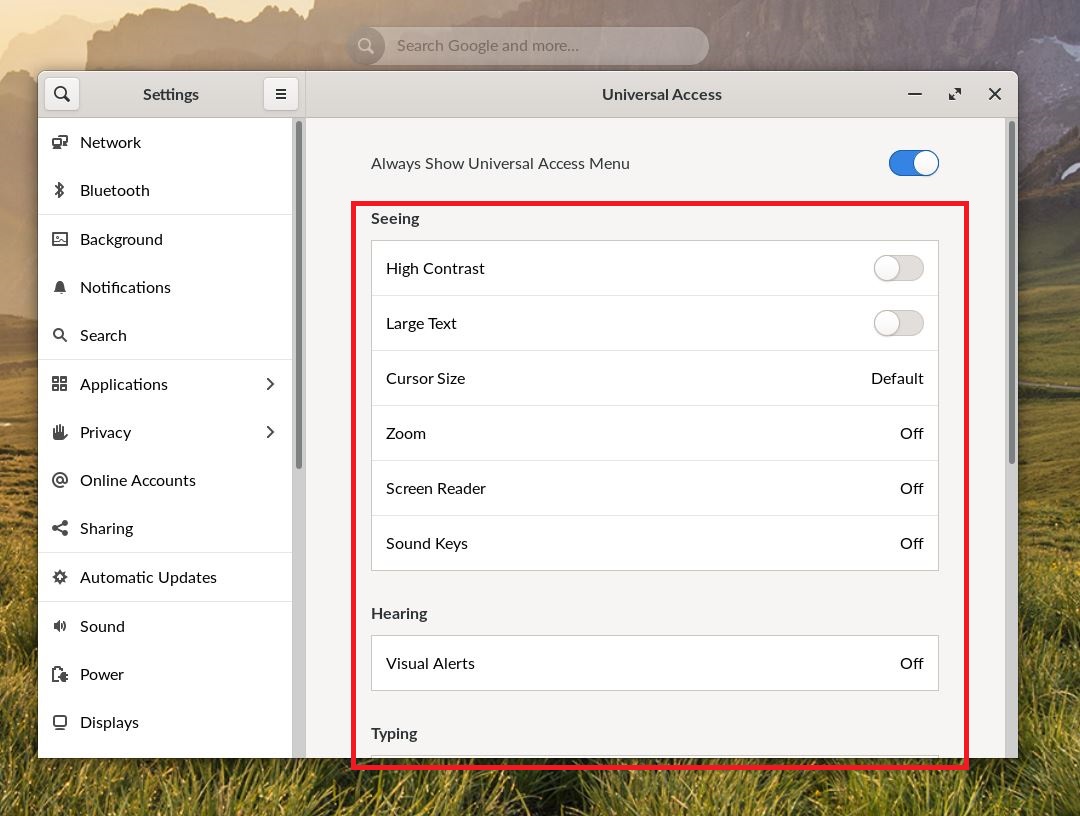Click the Universal Access window title
Screen dimensions: 1080x816
(661, 94)
